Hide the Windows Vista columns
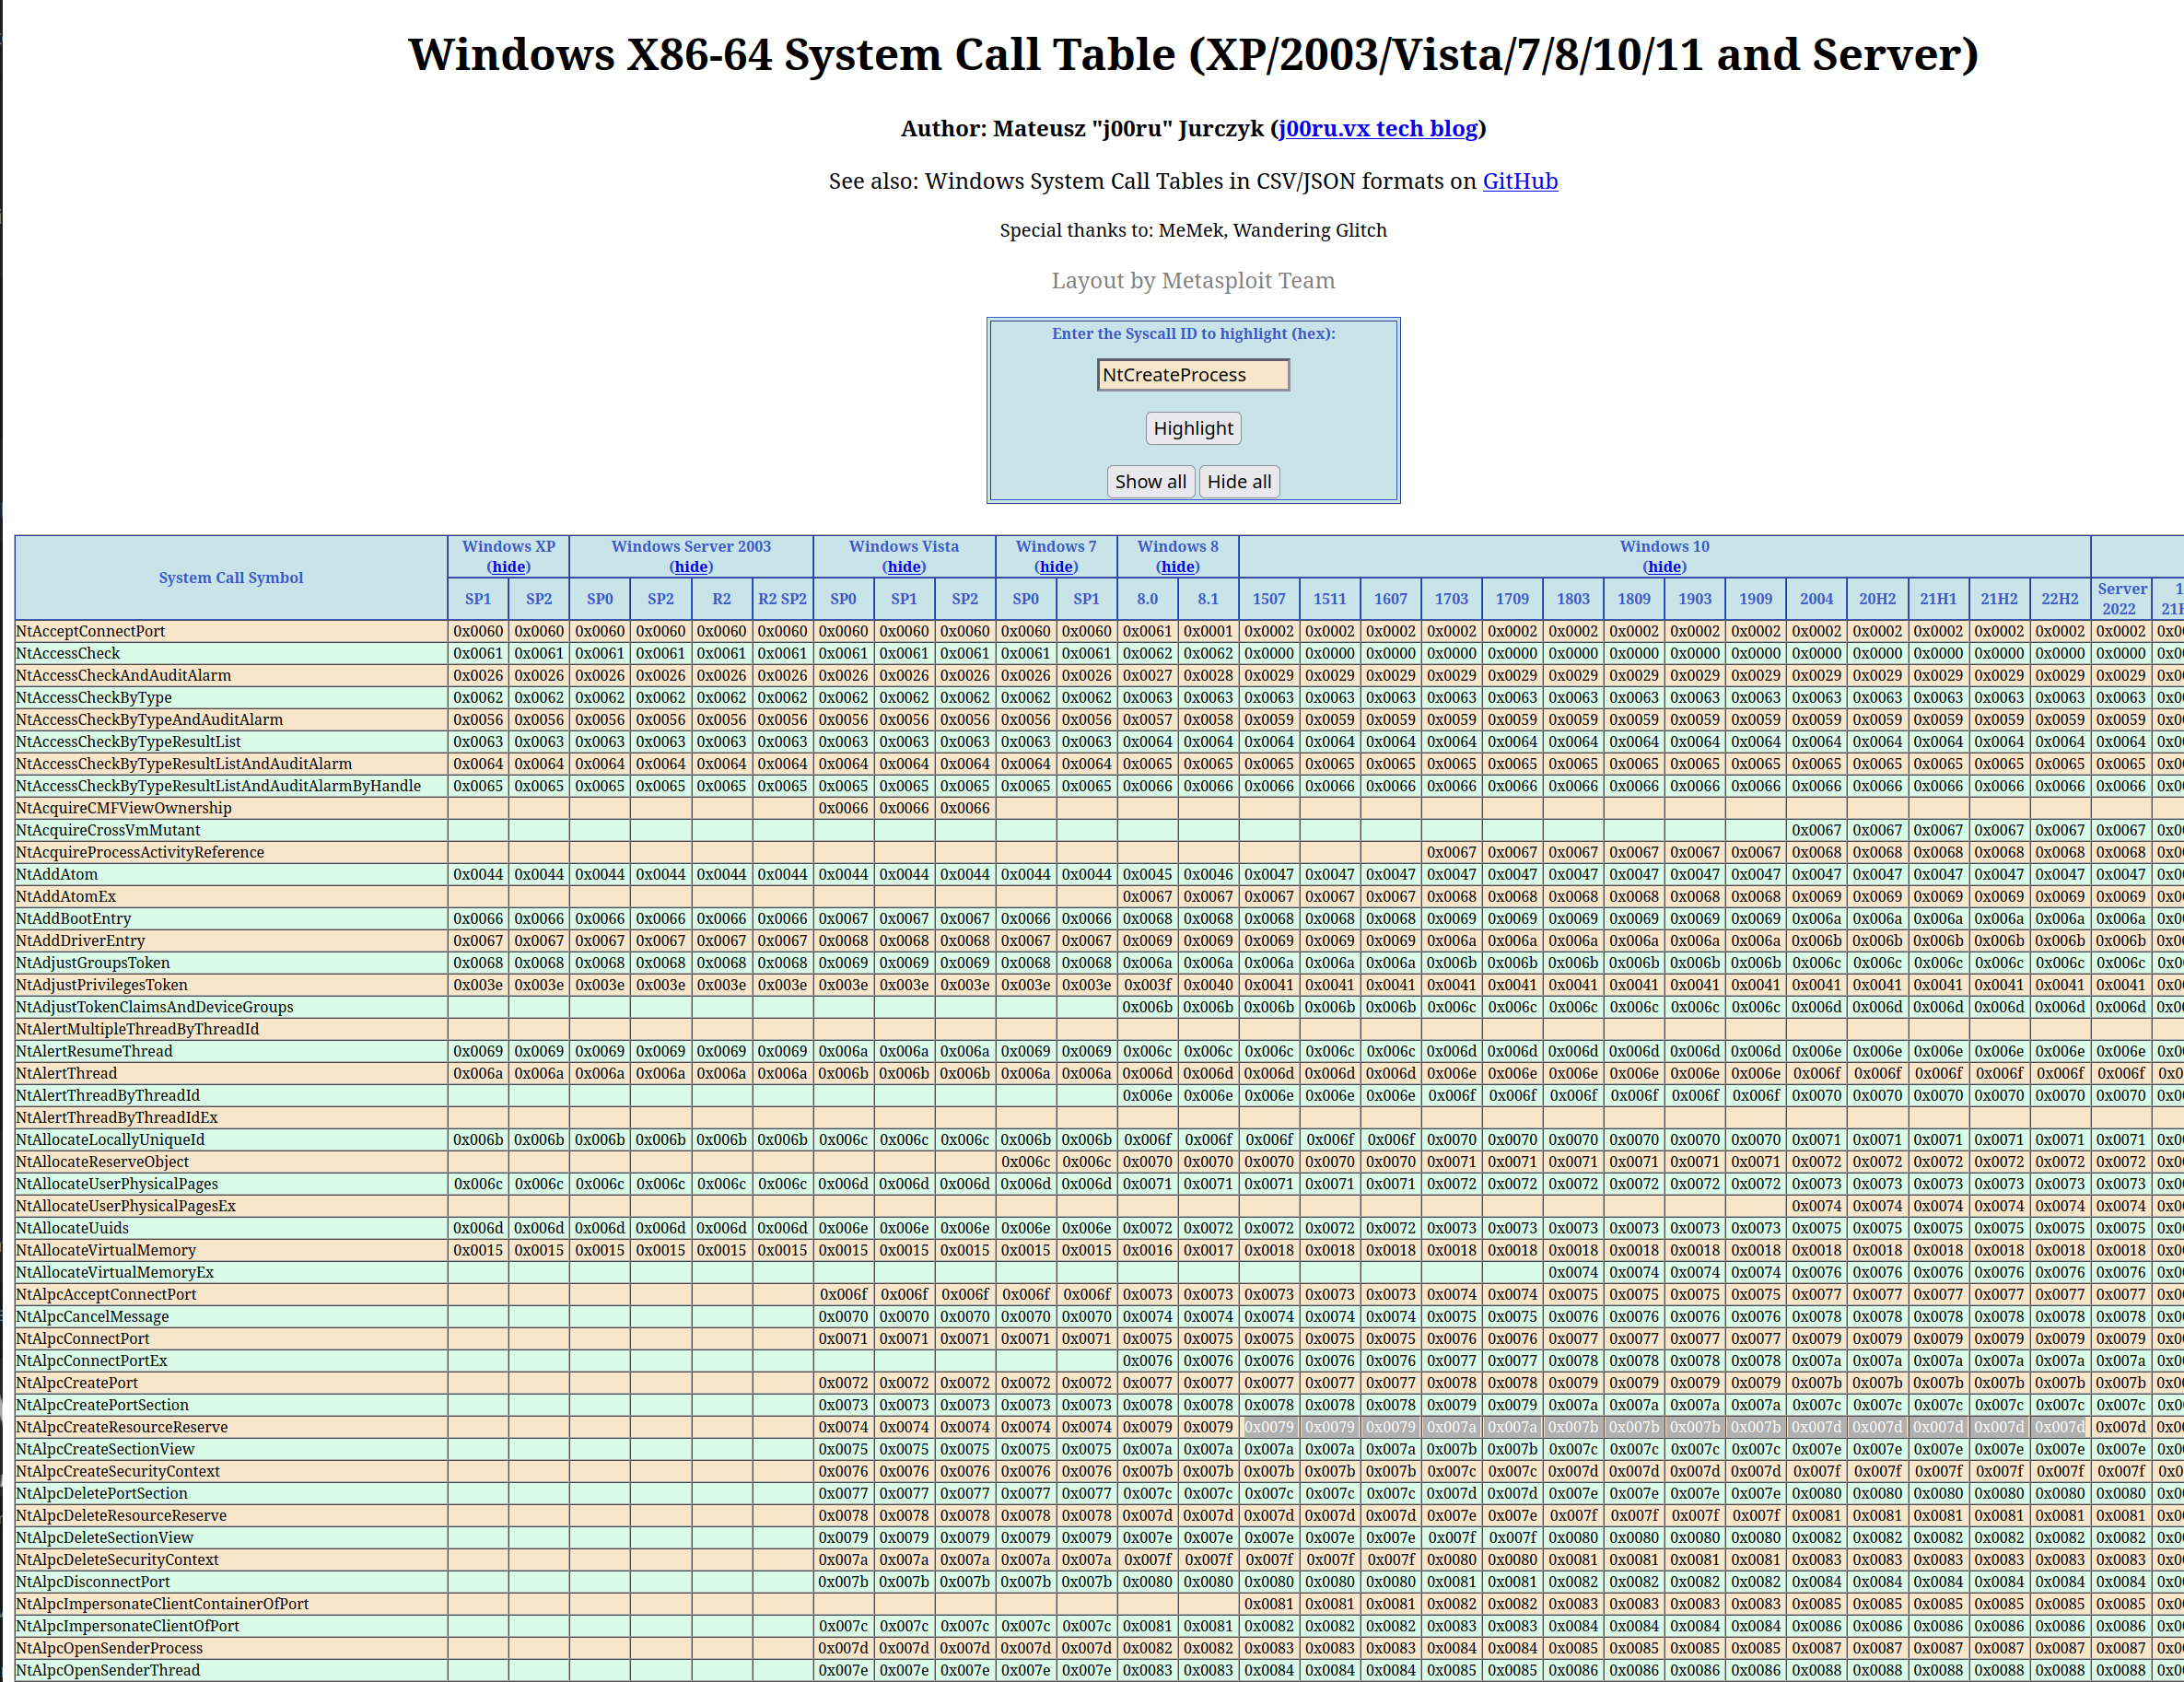Screen dimensions: 2184x1682 [x=904, y=567]
